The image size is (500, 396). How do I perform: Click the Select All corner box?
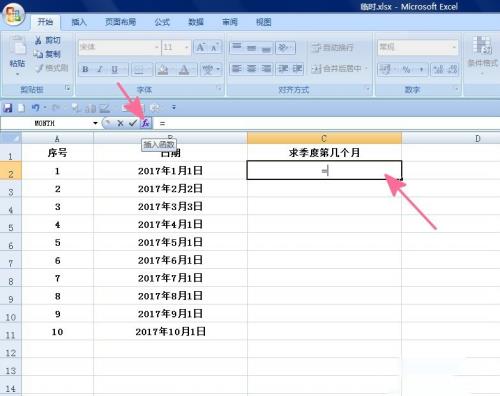click(x=11, y=138)
